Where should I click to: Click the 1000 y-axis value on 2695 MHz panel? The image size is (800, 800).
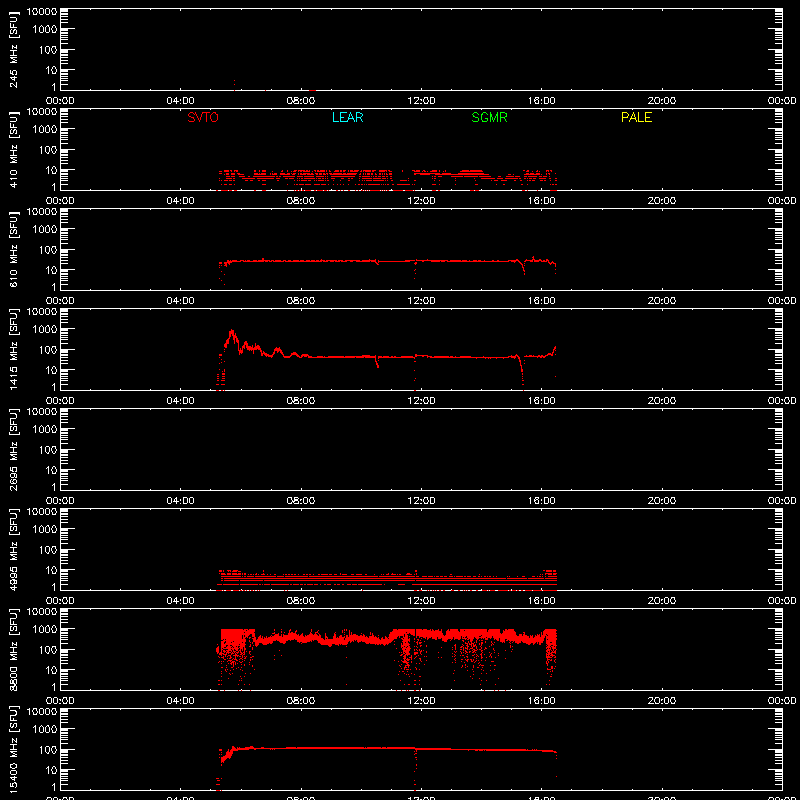pos(45,430)
